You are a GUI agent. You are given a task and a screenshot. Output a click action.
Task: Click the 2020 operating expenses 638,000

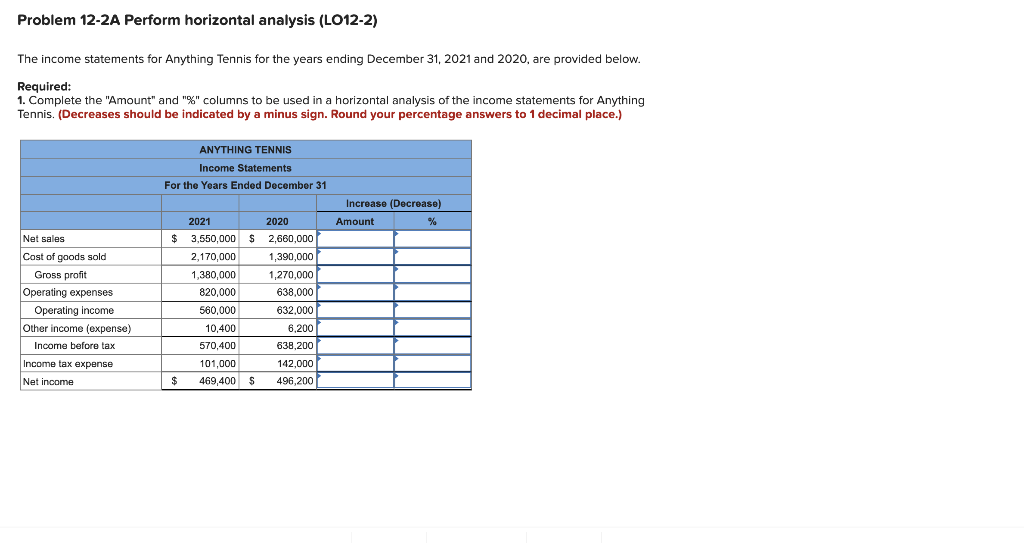pos(295,292)
